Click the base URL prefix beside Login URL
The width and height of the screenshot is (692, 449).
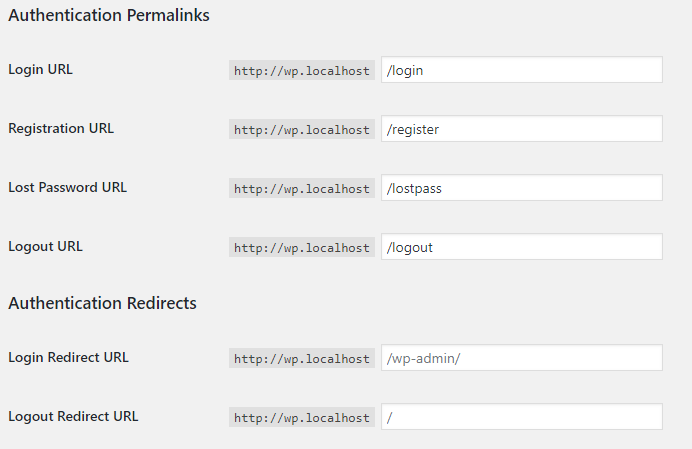pos(302,71)
